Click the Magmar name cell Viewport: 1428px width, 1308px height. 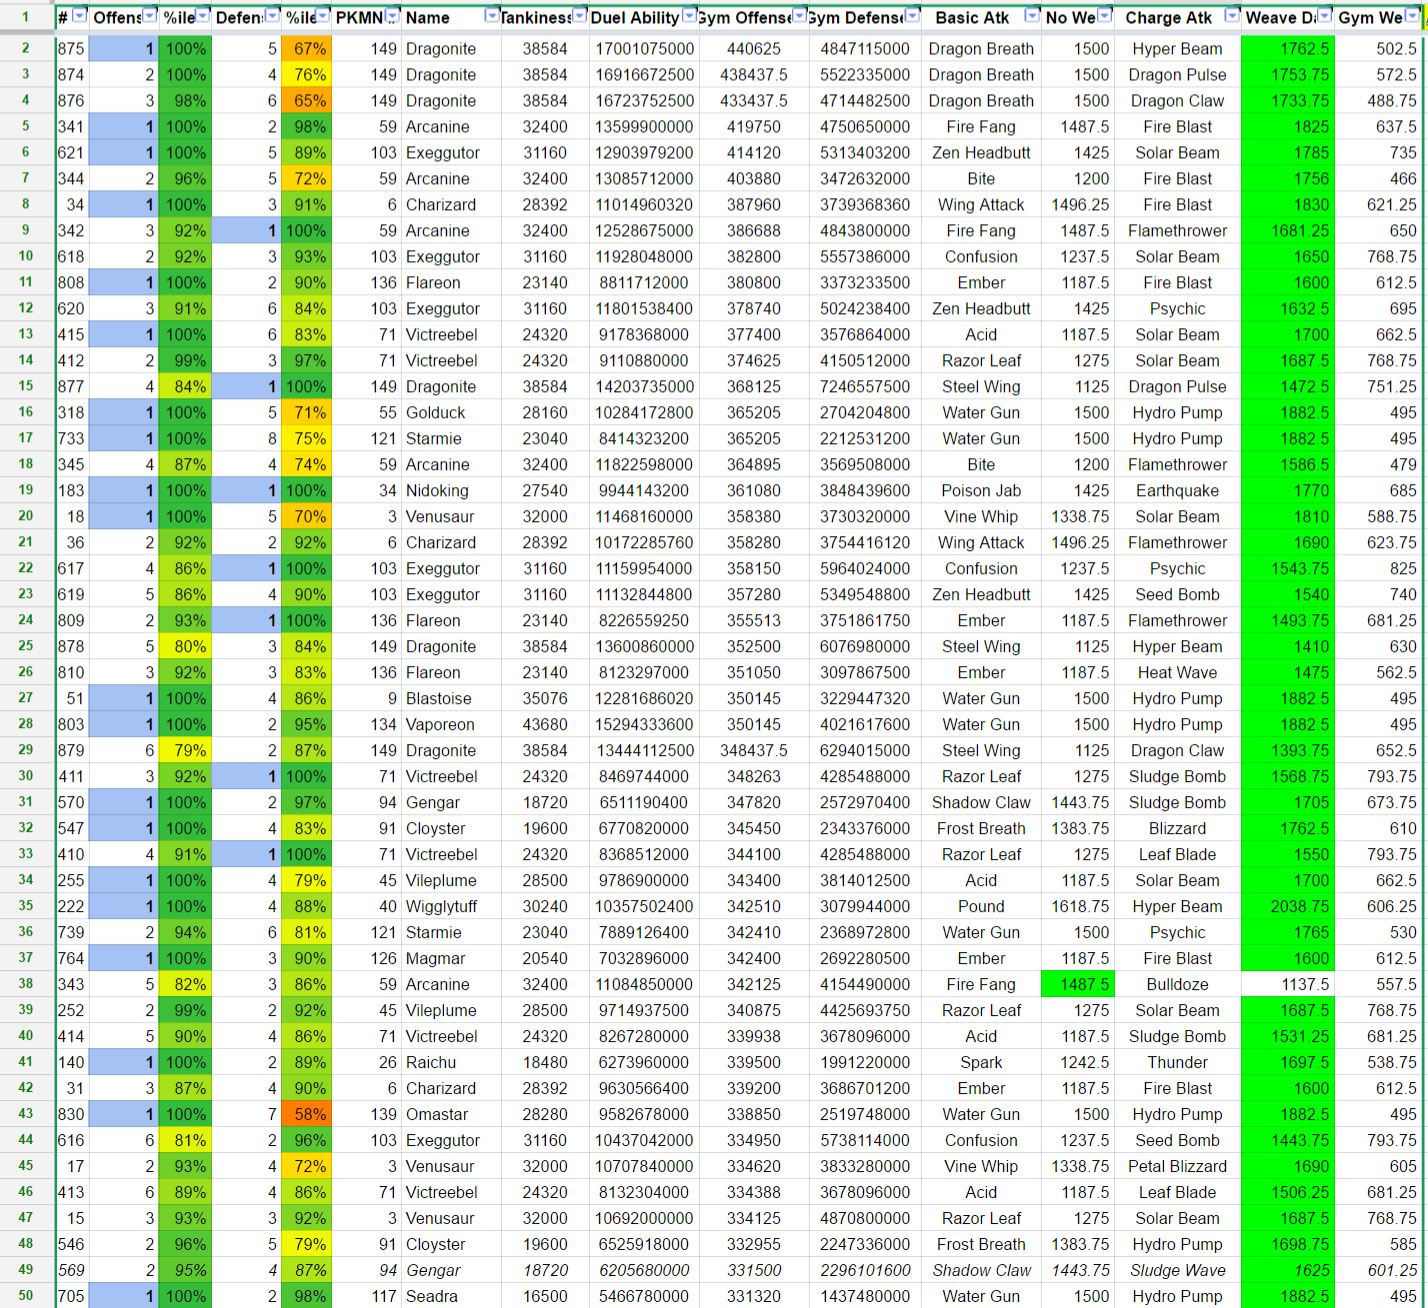tap(452, 958)
